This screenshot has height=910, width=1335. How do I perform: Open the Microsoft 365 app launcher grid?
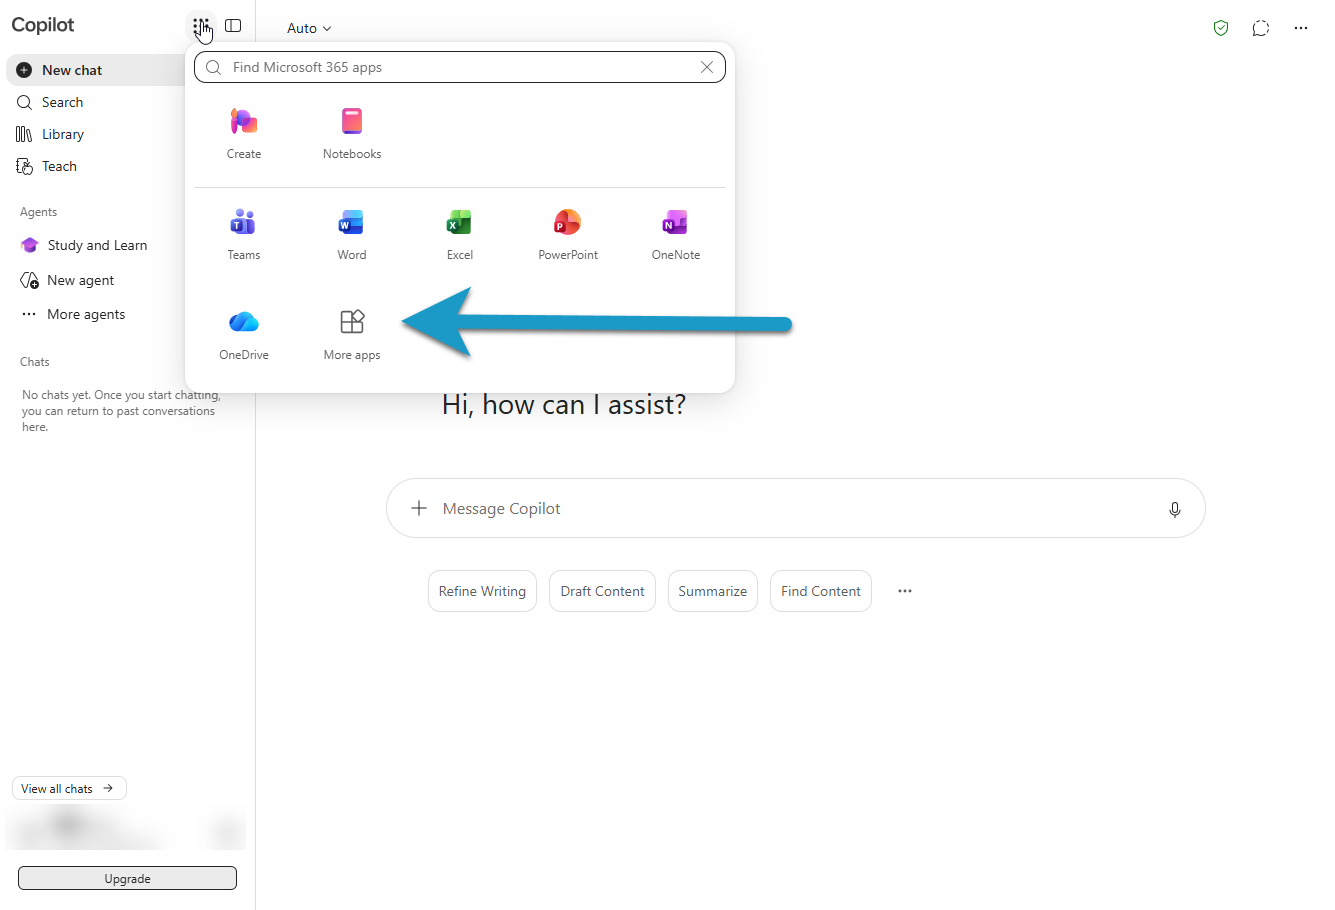[201, 26]
